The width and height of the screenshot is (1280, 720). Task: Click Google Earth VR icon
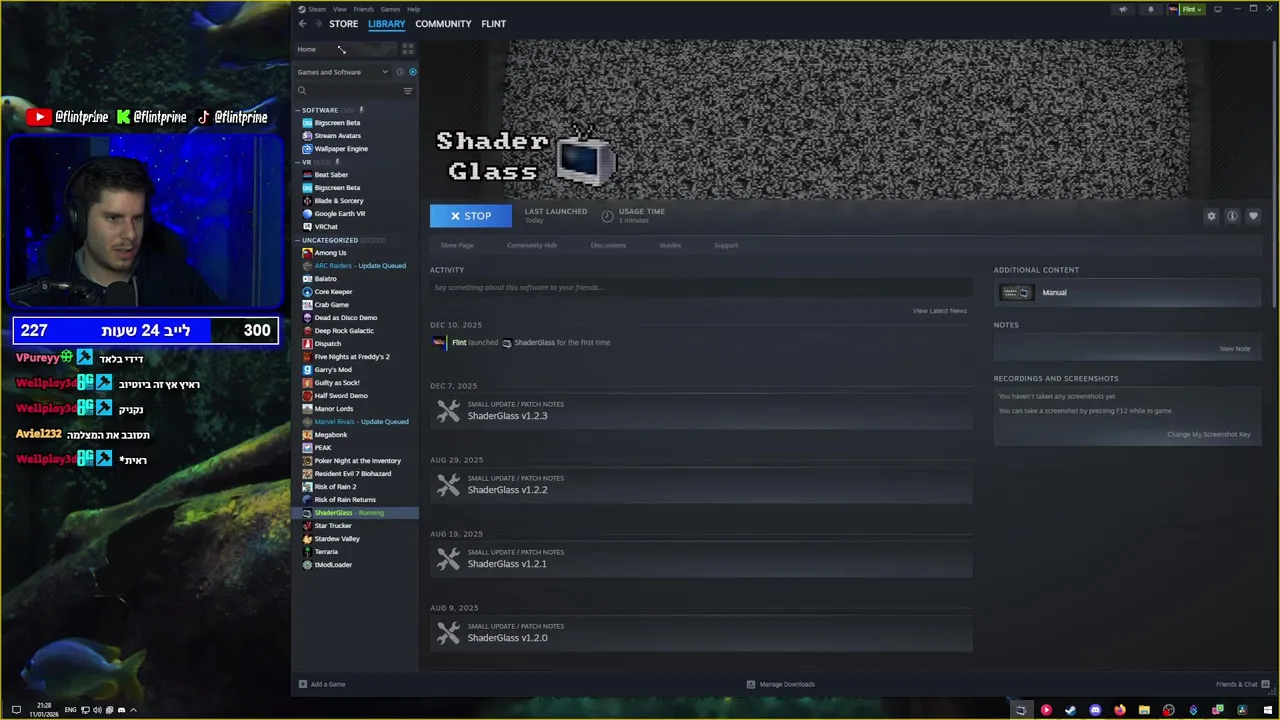point(307,214)
